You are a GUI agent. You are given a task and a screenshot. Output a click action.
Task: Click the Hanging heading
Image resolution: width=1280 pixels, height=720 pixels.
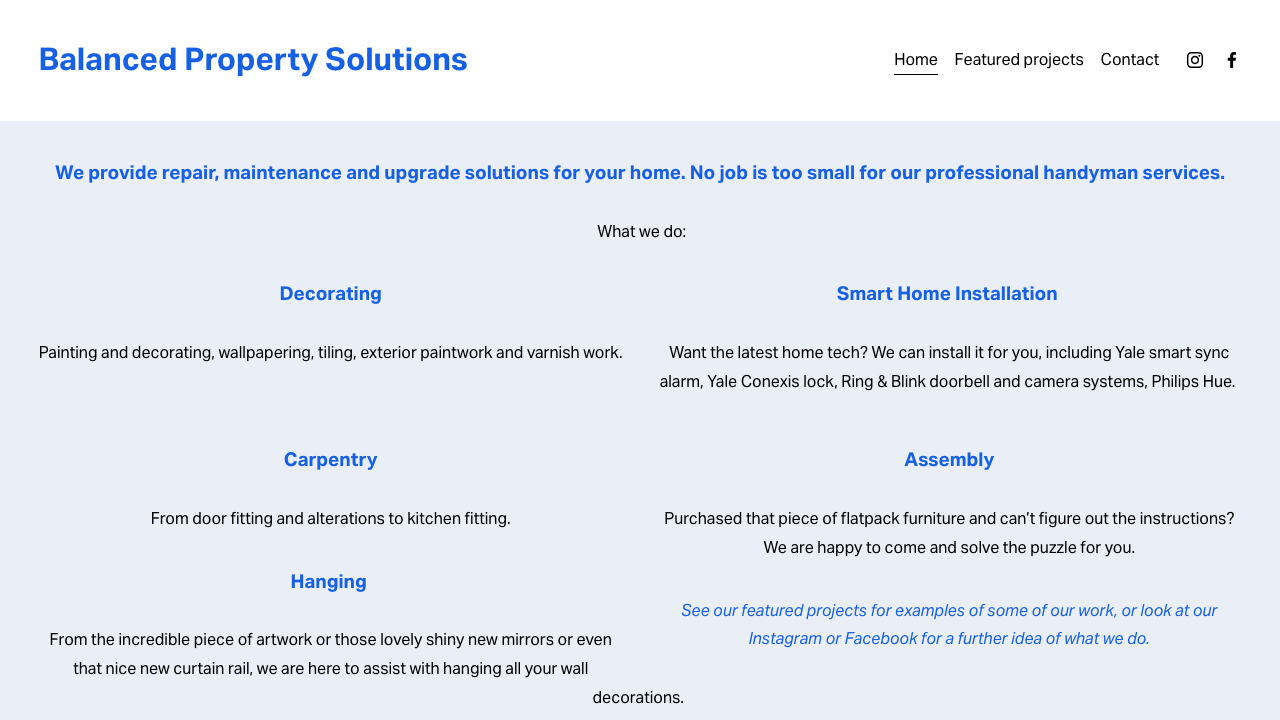coord(328,582)
